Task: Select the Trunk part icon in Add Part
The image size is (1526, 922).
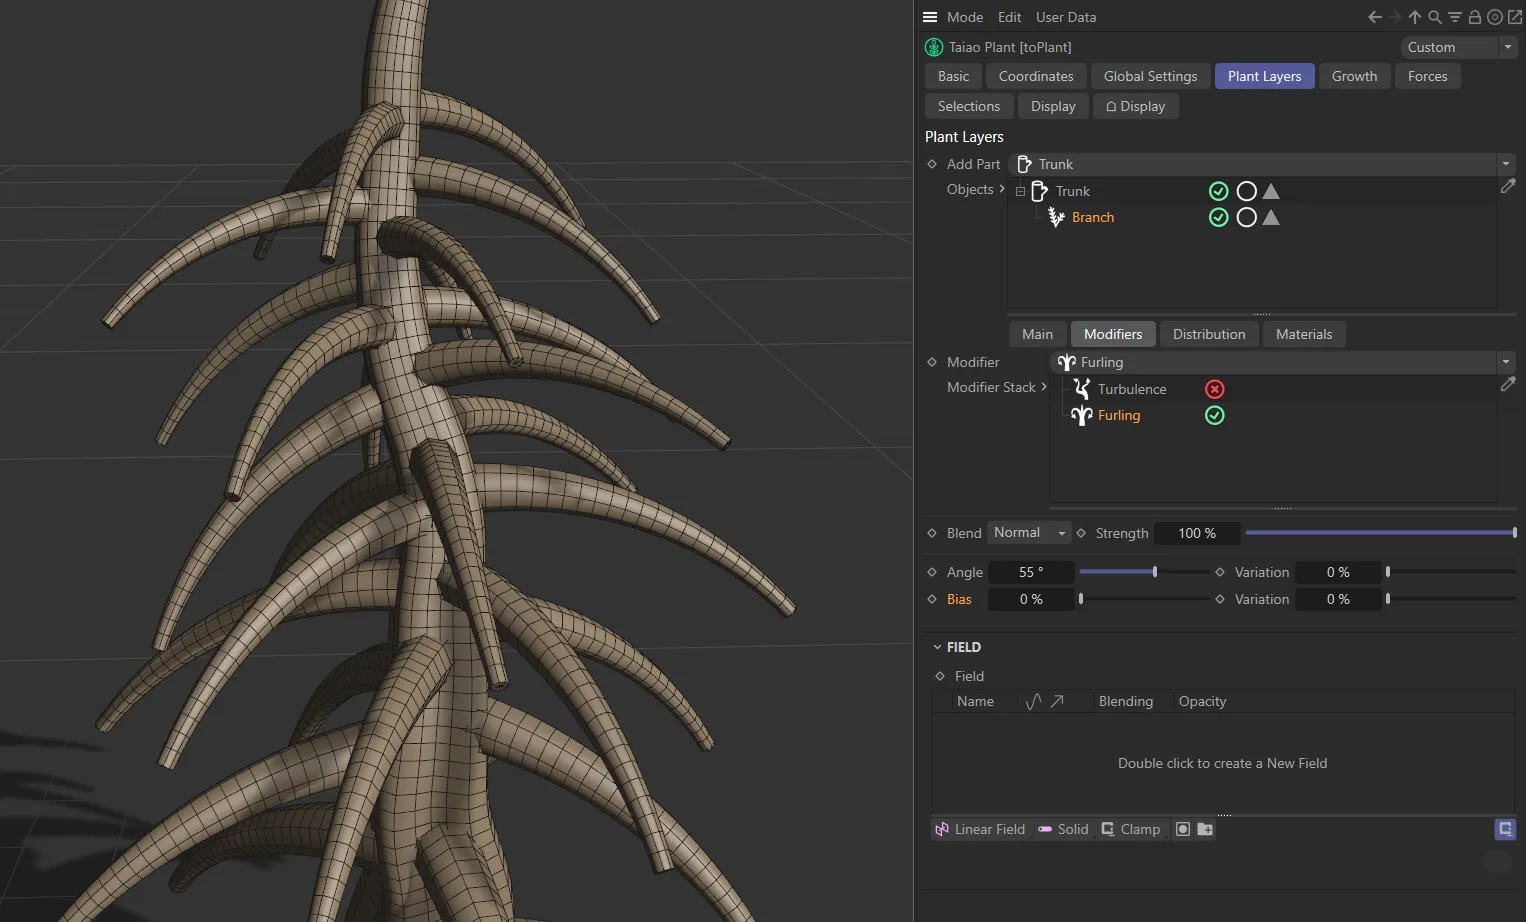Action: click(1024, 164)
